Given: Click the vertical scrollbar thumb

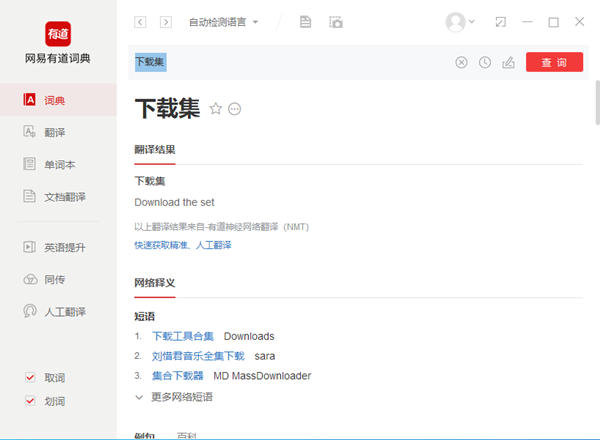Looking at the screenshot, I should (x=597, y=103).
